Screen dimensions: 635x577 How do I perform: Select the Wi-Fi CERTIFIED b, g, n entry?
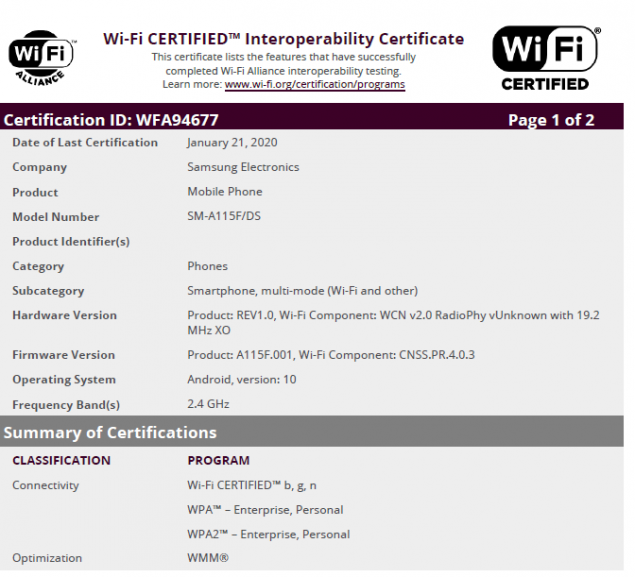click(x=252, y=486)
